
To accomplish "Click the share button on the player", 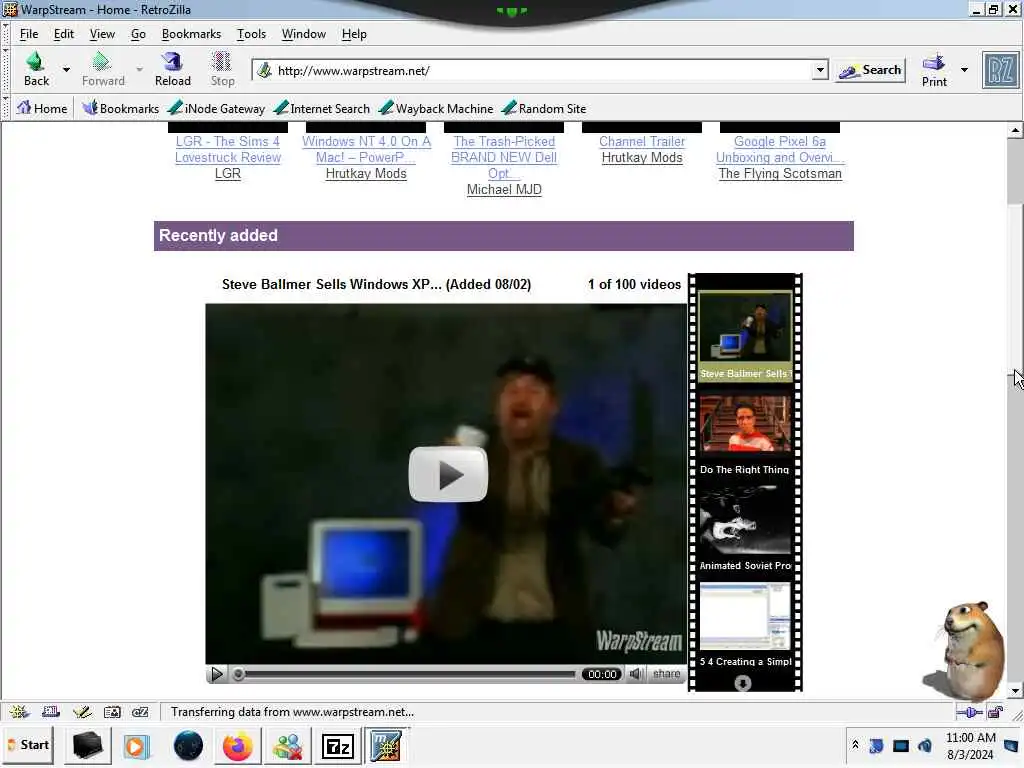I will point(666,674).
